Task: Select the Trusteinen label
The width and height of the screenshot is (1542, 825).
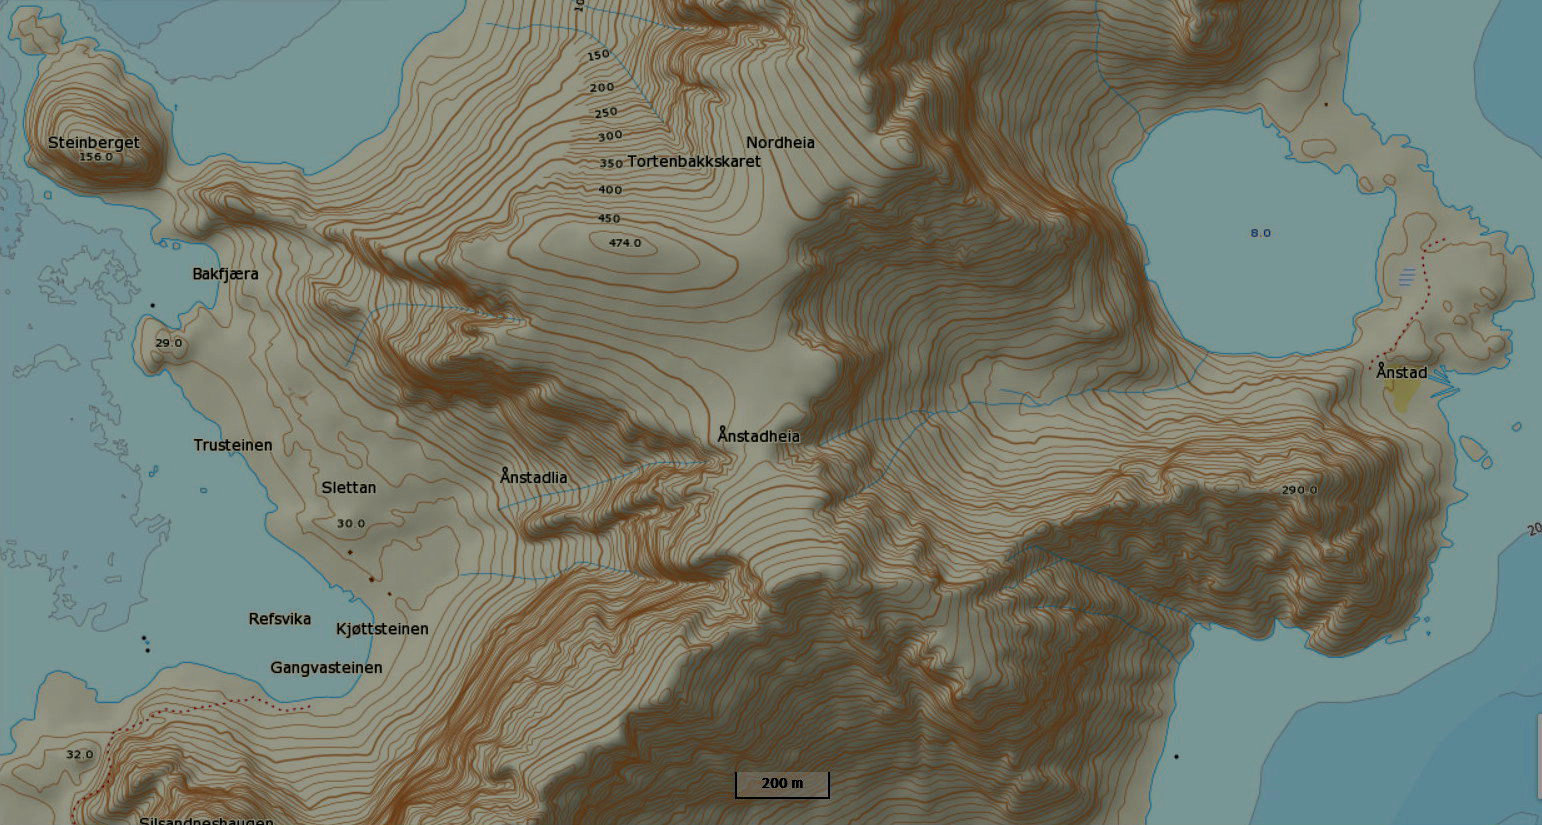Action: pos(233,445)
